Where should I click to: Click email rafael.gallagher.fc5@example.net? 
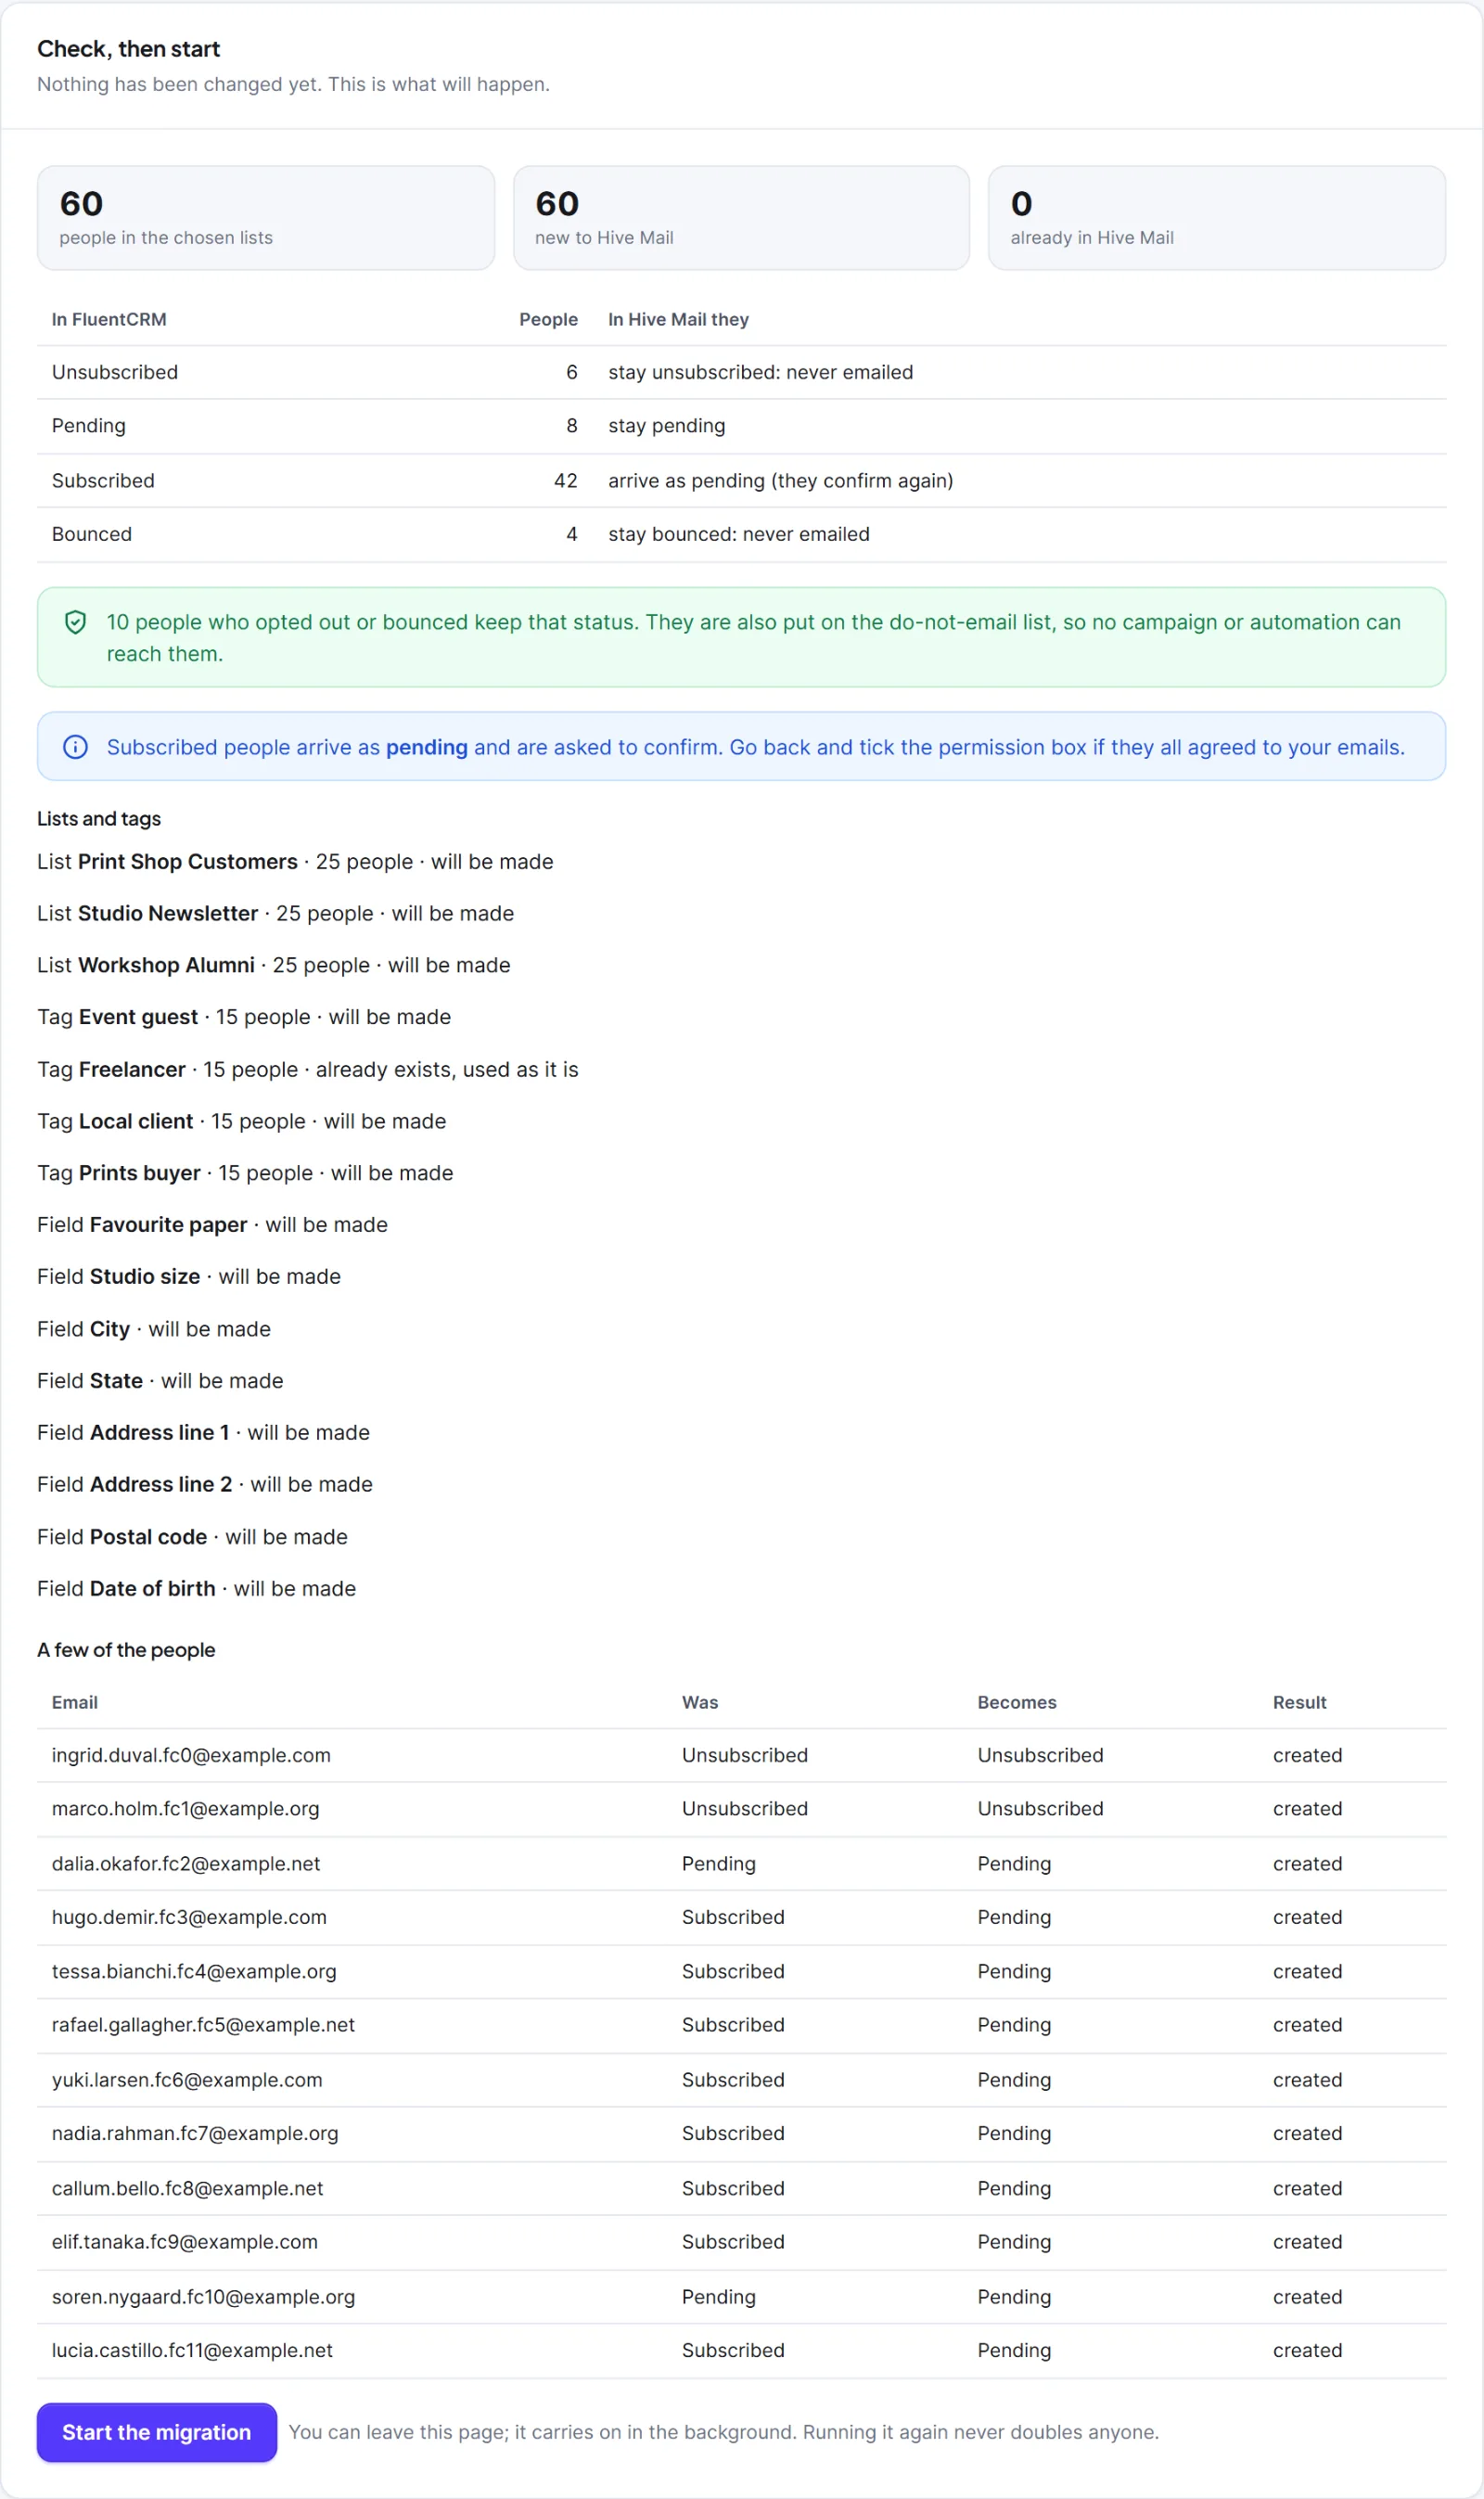pos(203,2025)
